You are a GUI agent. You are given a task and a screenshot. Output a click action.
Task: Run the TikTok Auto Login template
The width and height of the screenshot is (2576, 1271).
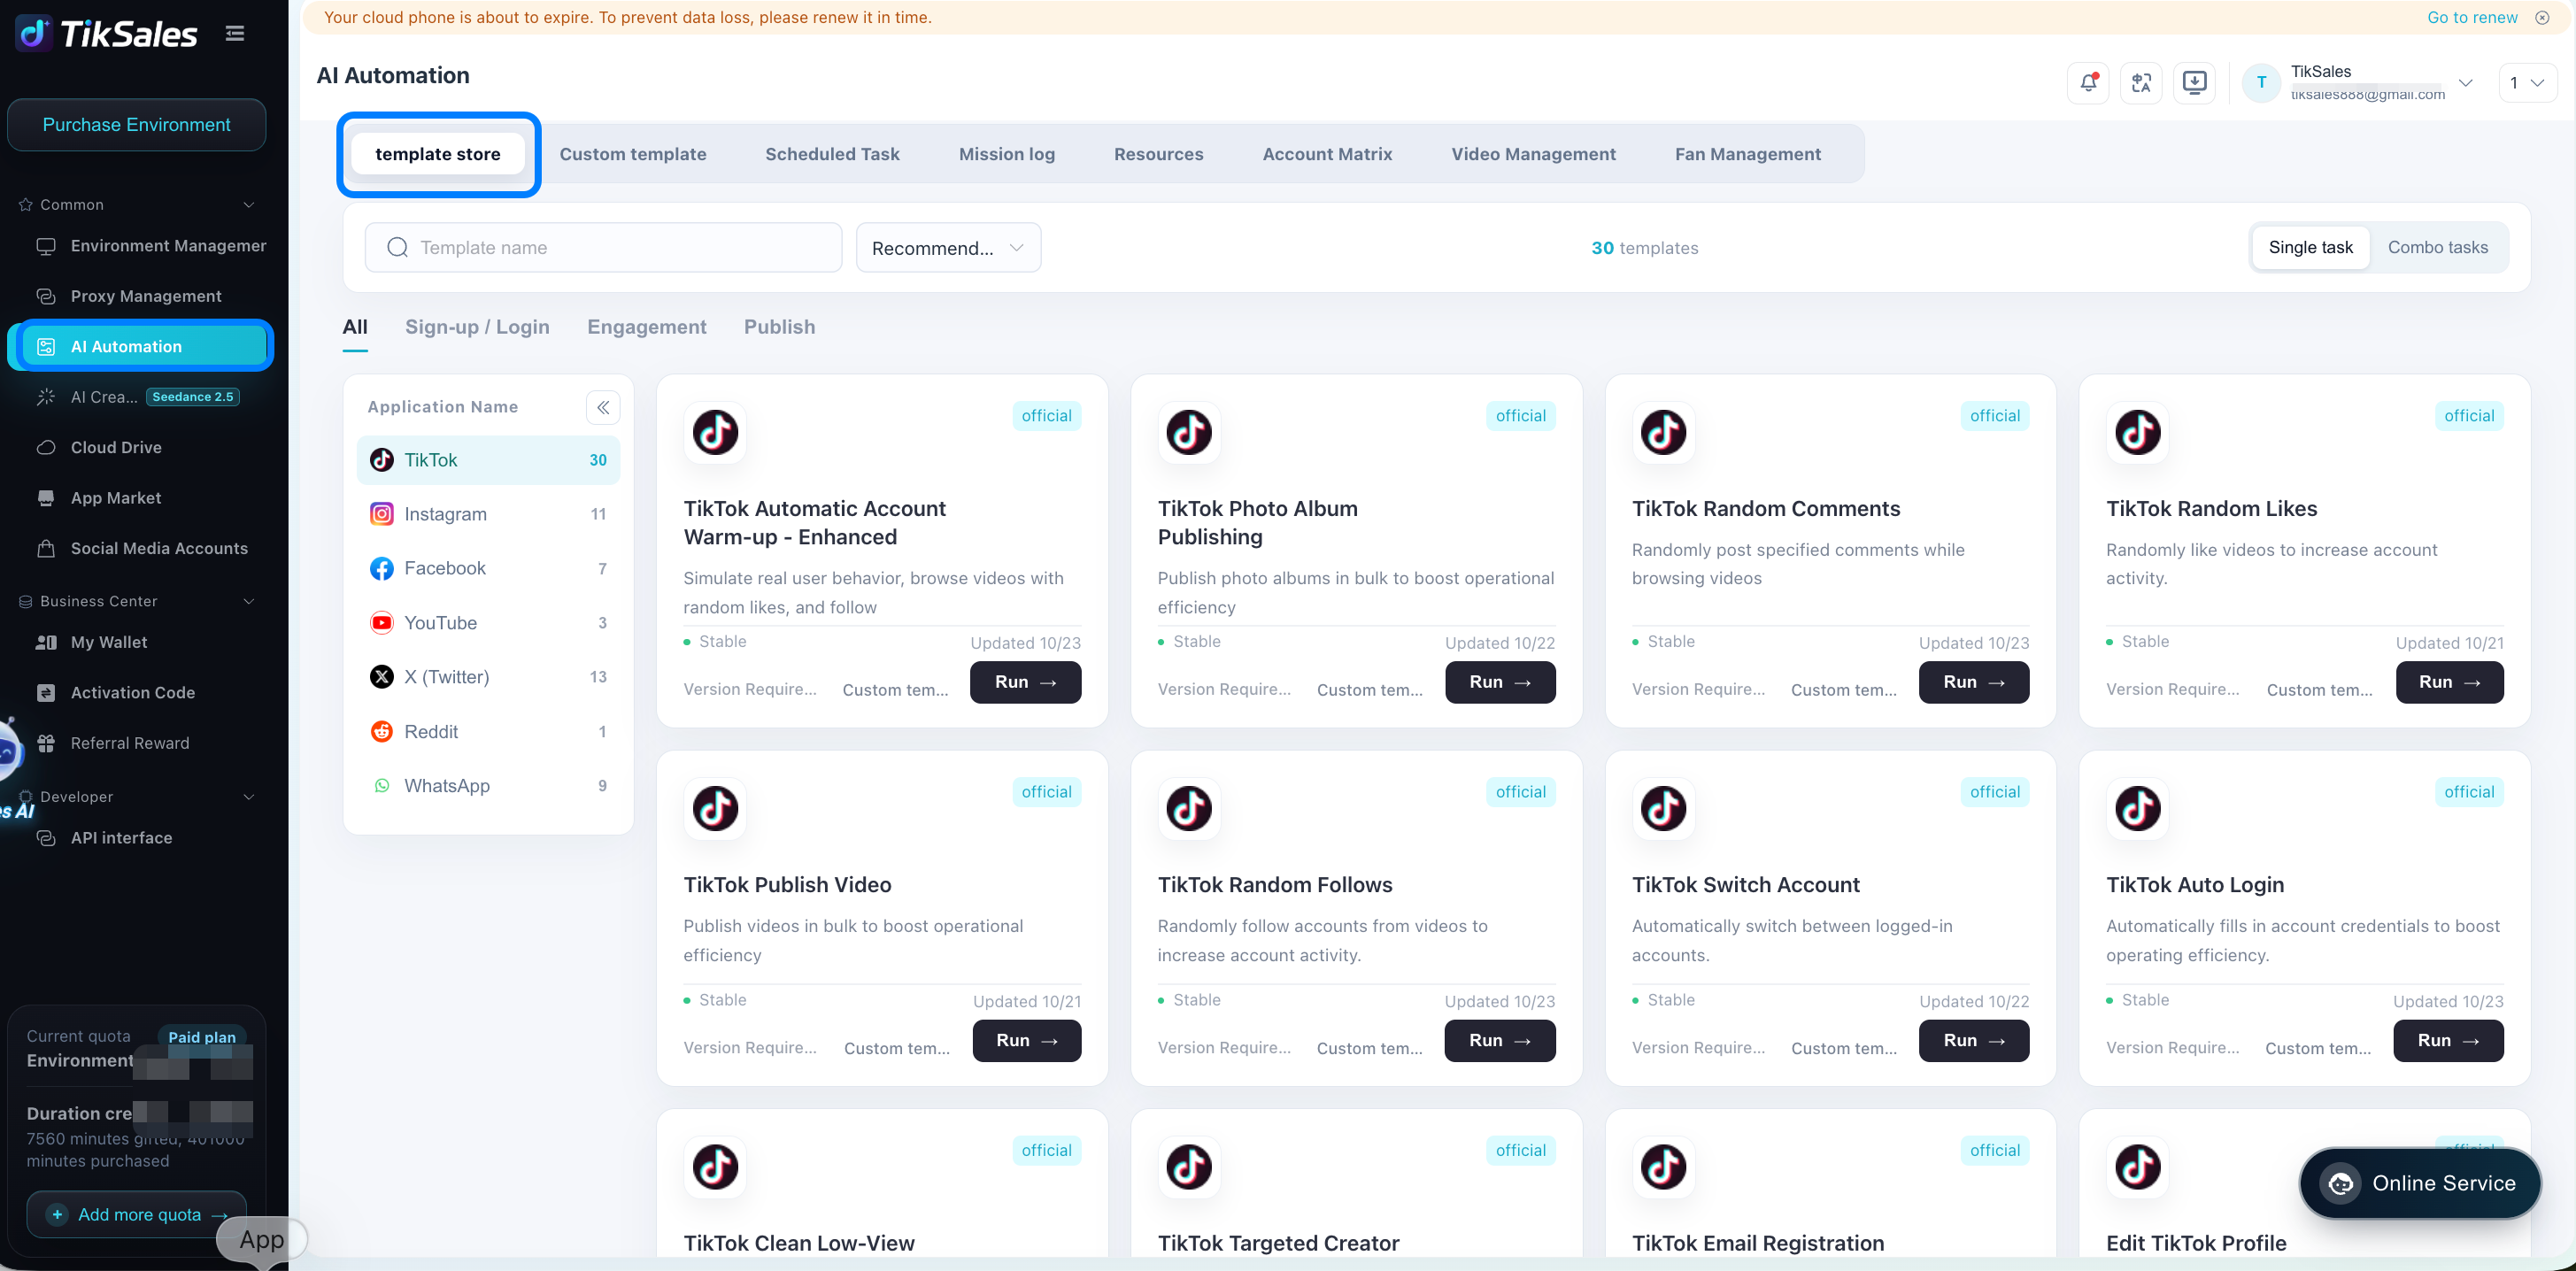[2448, 1041]
